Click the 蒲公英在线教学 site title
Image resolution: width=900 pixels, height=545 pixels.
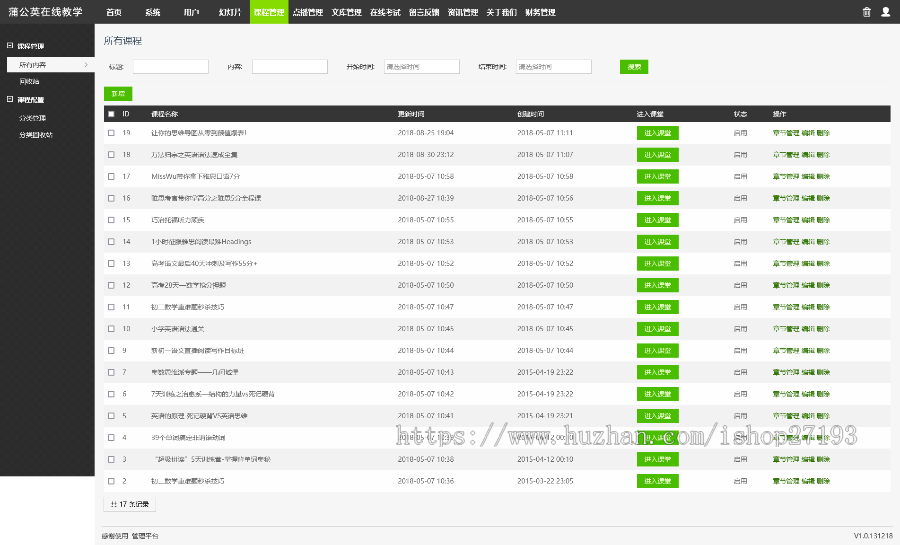tap(45, 11)
